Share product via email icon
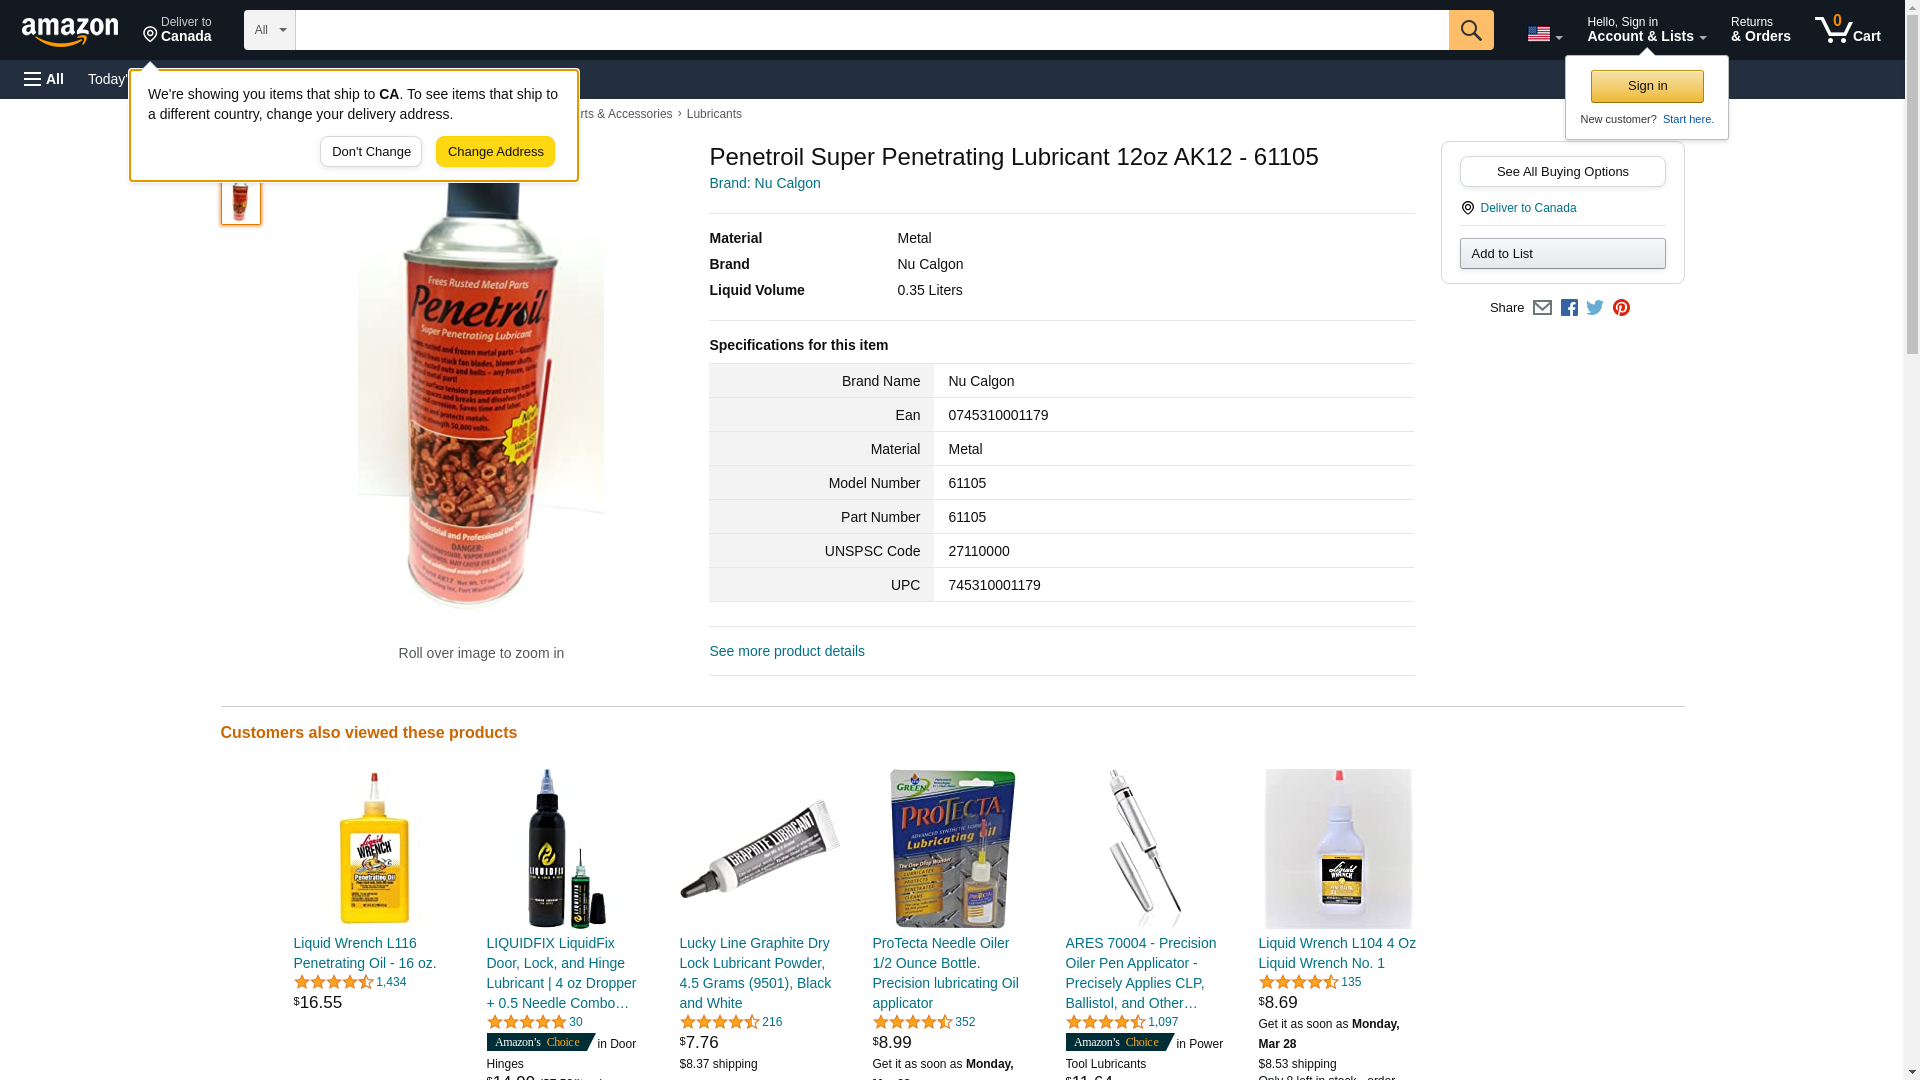 [1542, 308]
